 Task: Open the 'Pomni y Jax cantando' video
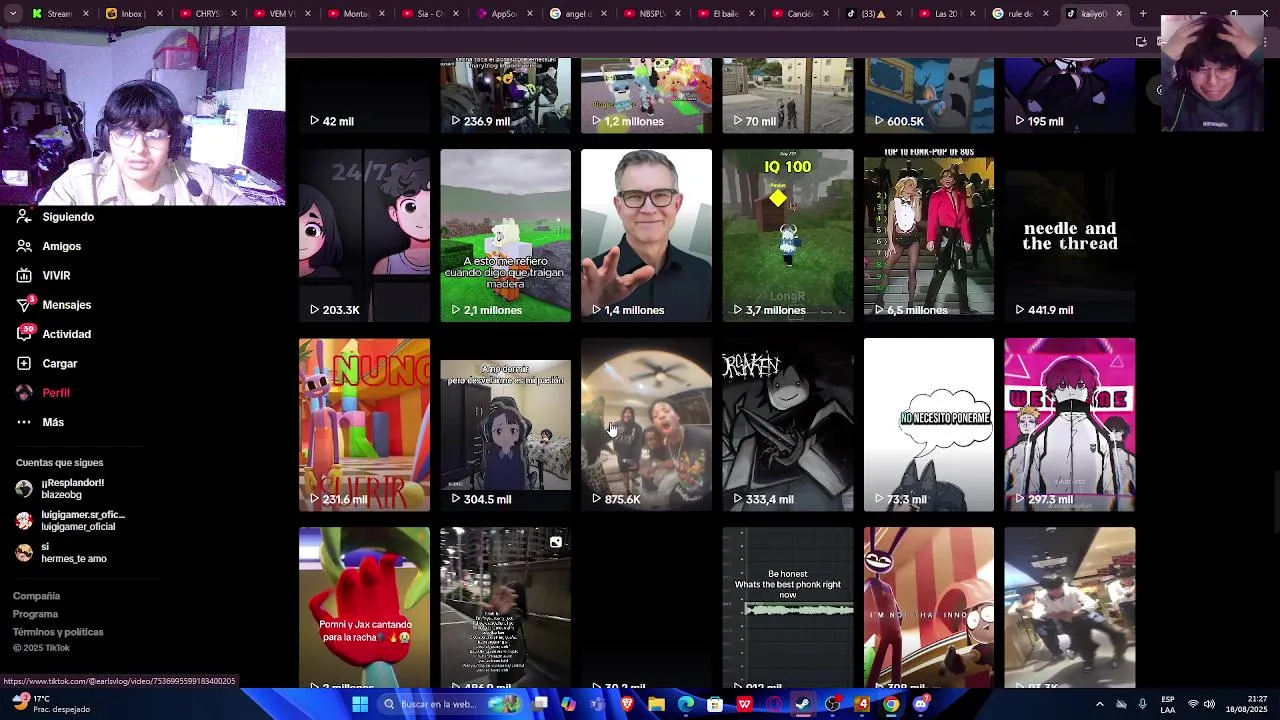pyautogui.click(x=364, y=608)
